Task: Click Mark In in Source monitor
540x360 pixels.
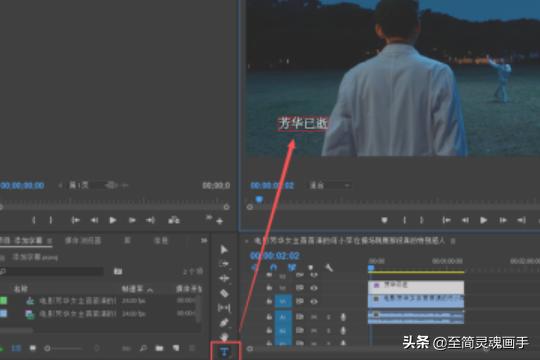Action: pos(33,220)
